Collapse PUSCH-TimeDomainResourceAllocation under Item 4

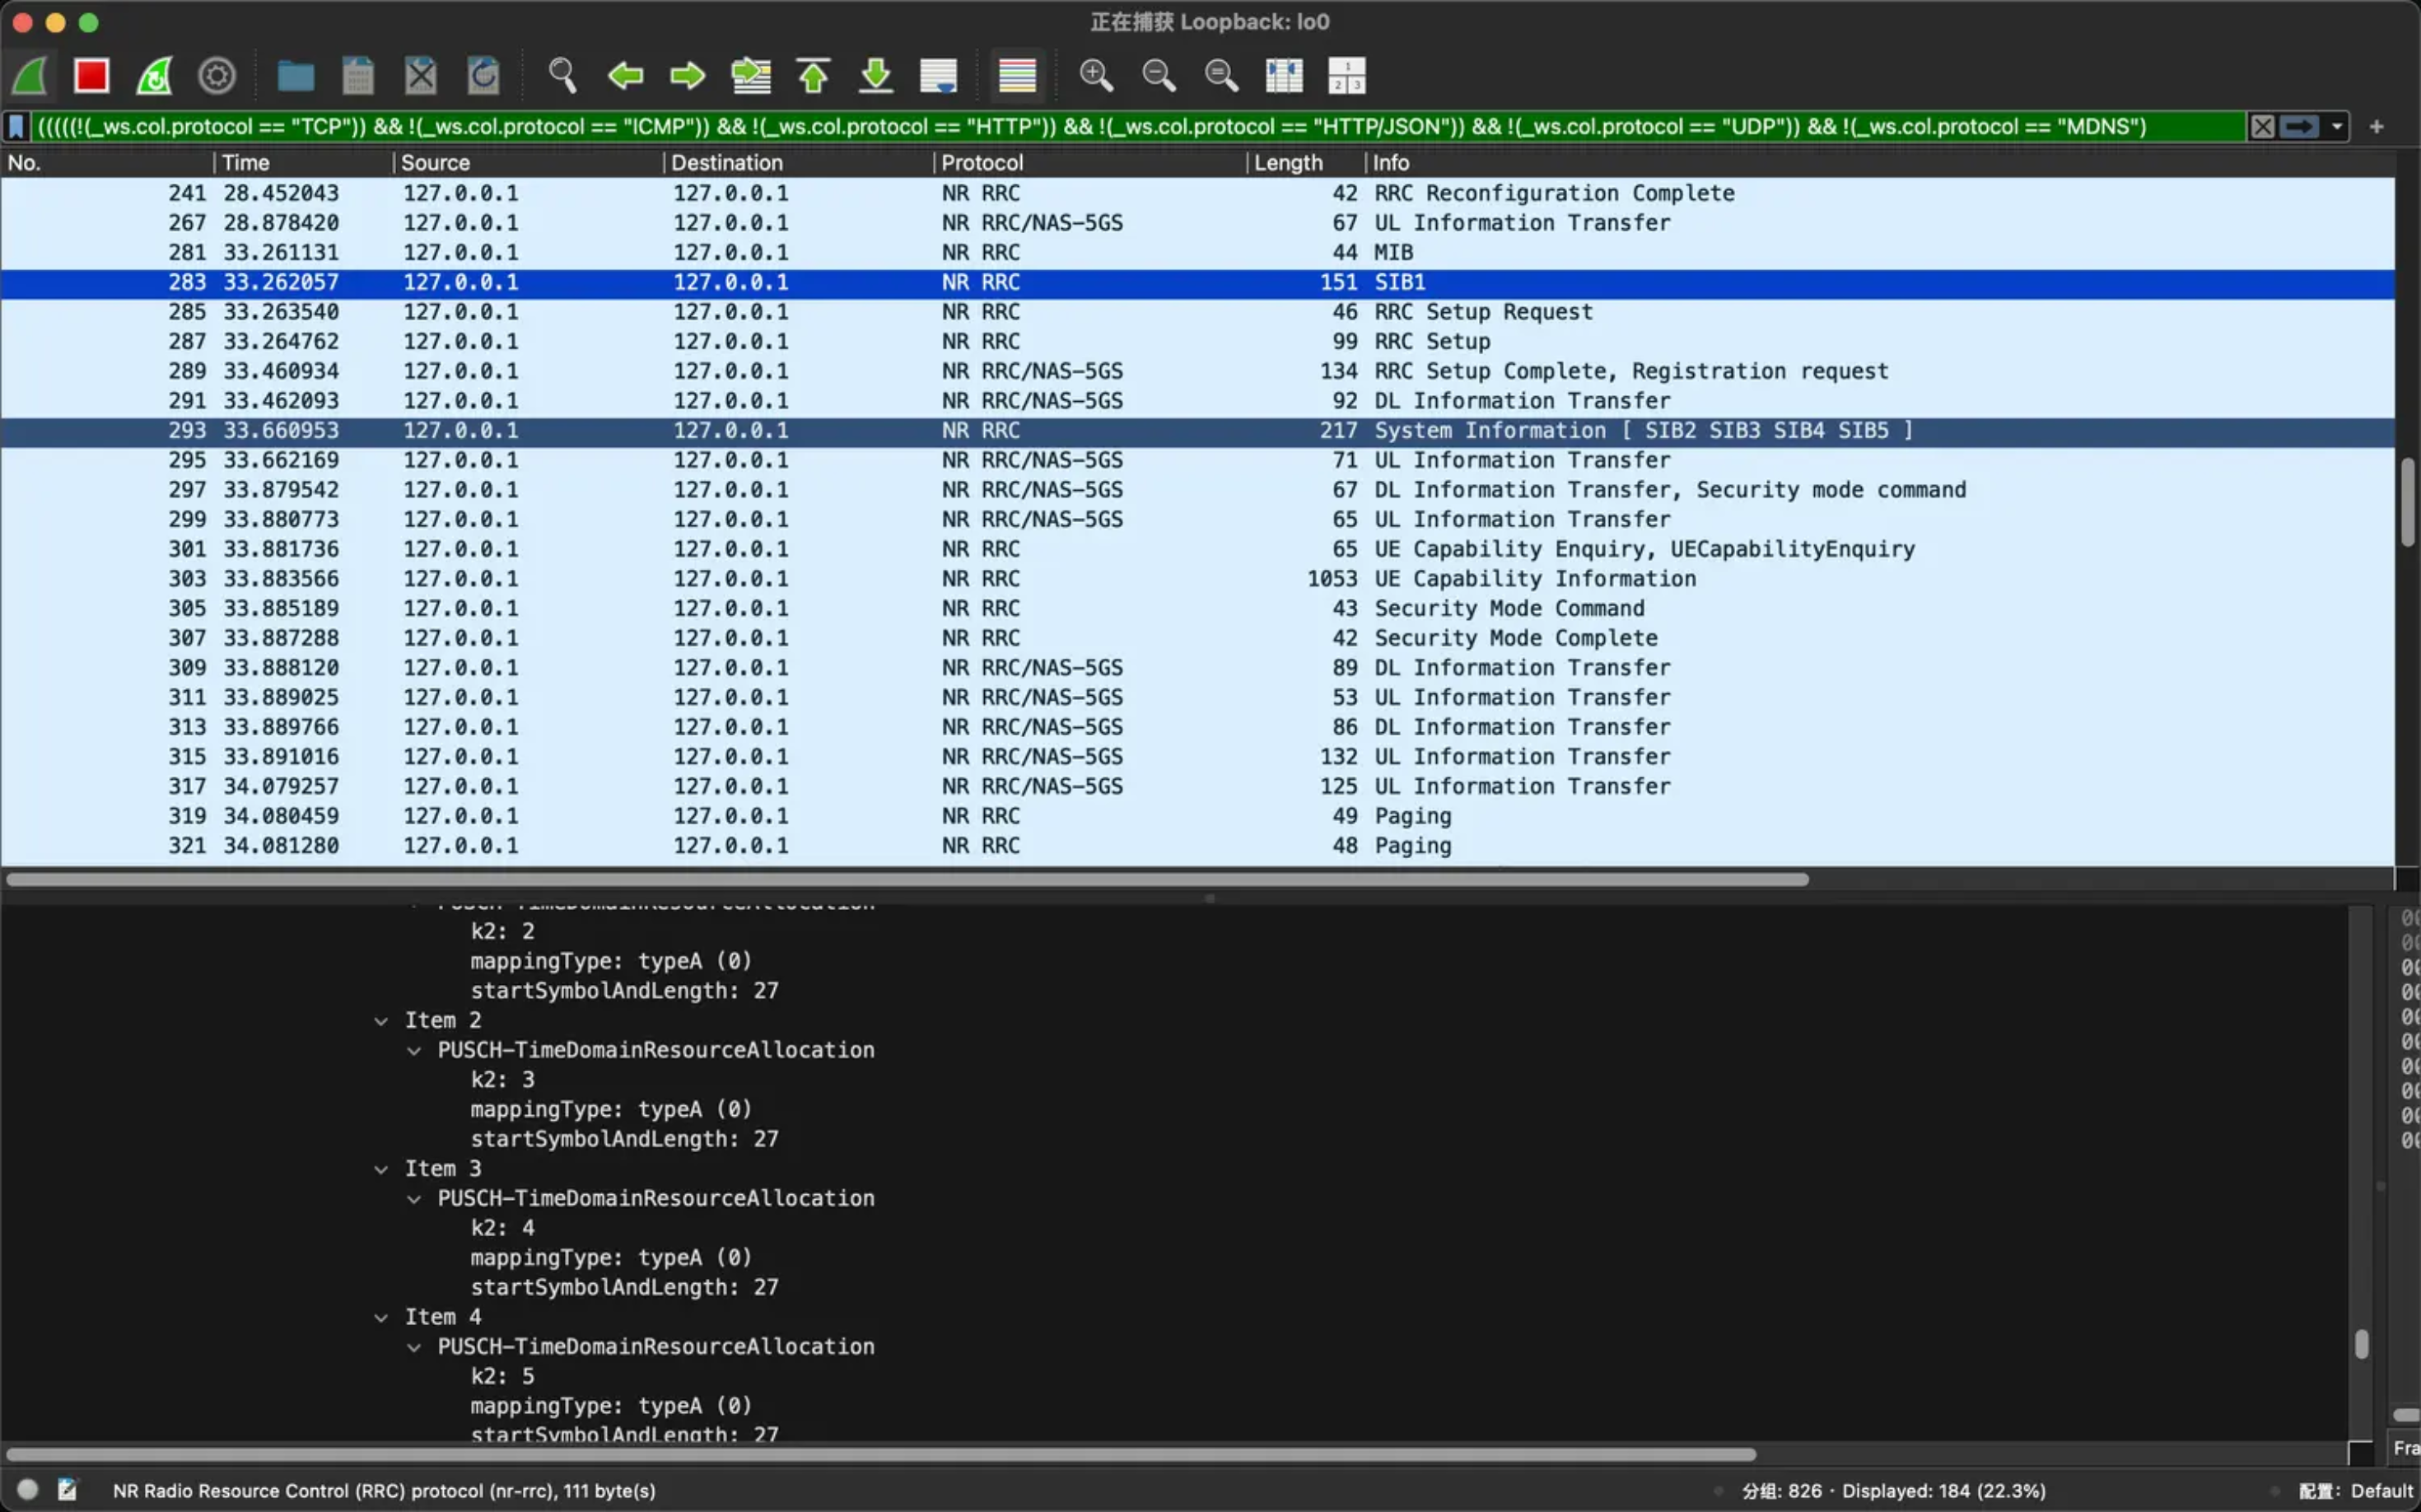tap(414, 1347)
